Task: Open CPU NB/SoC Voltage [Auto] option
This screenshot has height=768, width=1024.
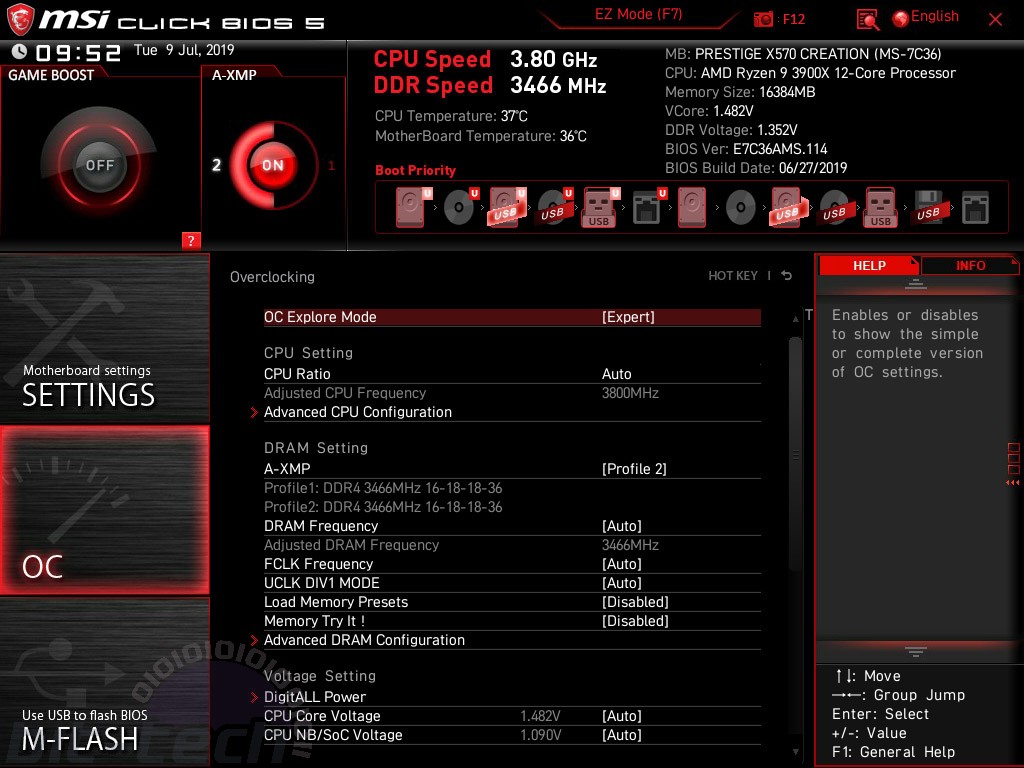Action: [621, 735]
